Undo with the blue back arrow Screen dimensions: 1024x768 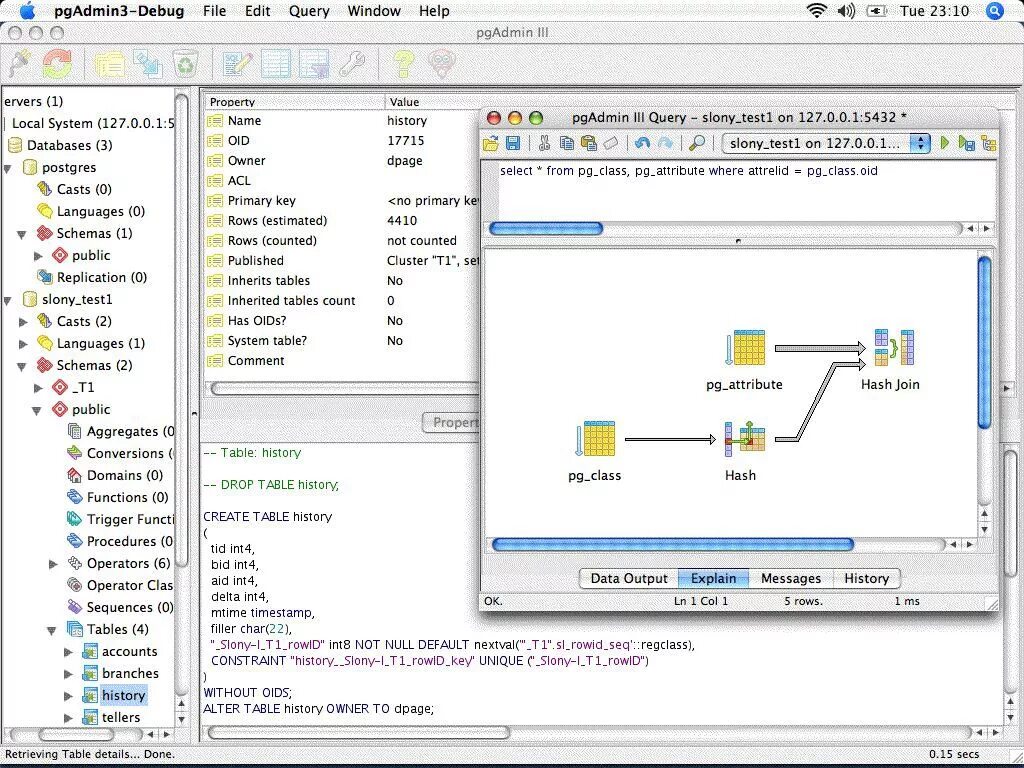coord(642,143)
